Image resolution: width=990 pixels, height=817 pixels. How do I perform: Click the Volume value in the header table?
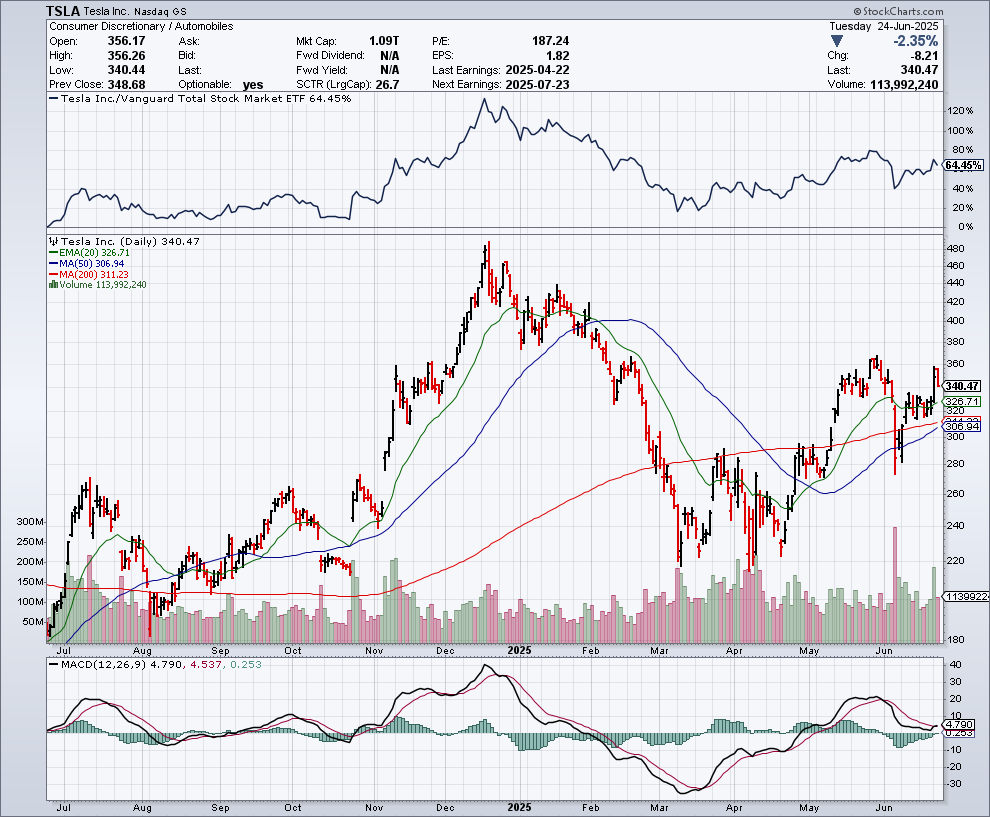coord(904,85)
